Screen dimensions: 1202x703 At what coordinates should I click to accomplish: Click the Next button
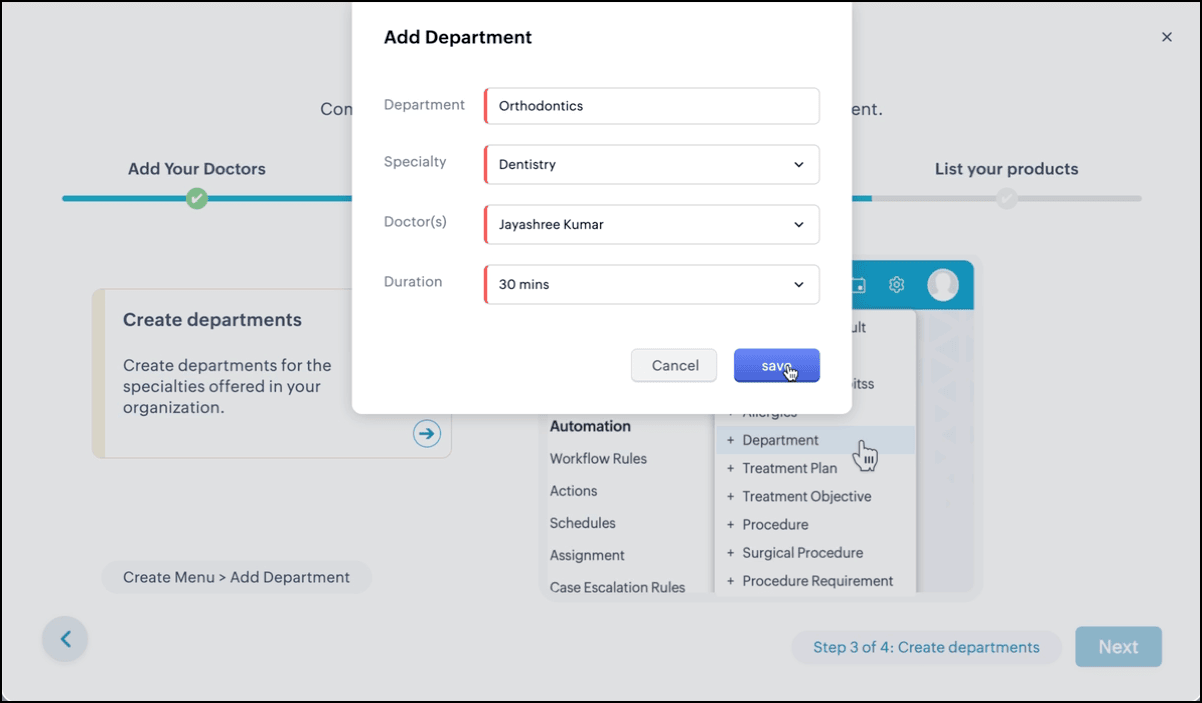coord(1118,647)
